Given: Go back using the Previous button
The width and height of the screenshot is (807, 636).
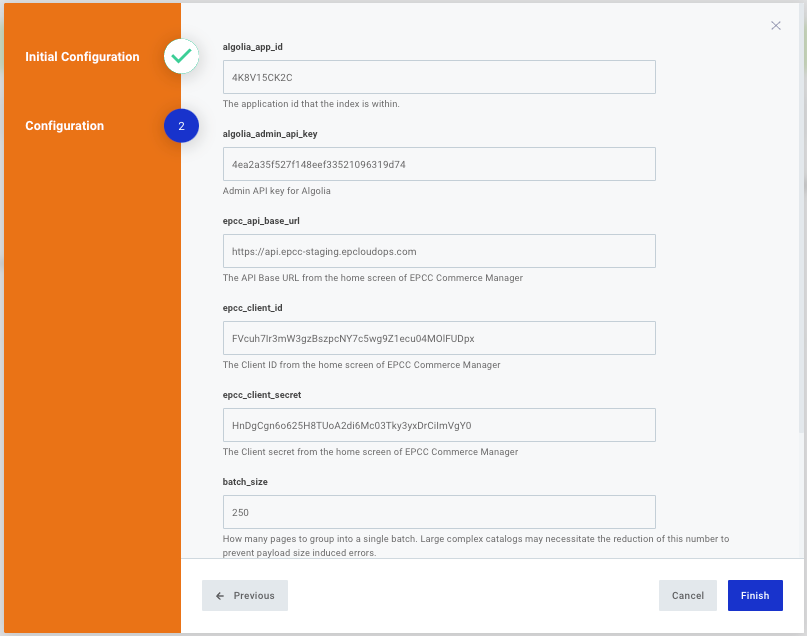Looking at the screenshot, I should coord(244,595).
